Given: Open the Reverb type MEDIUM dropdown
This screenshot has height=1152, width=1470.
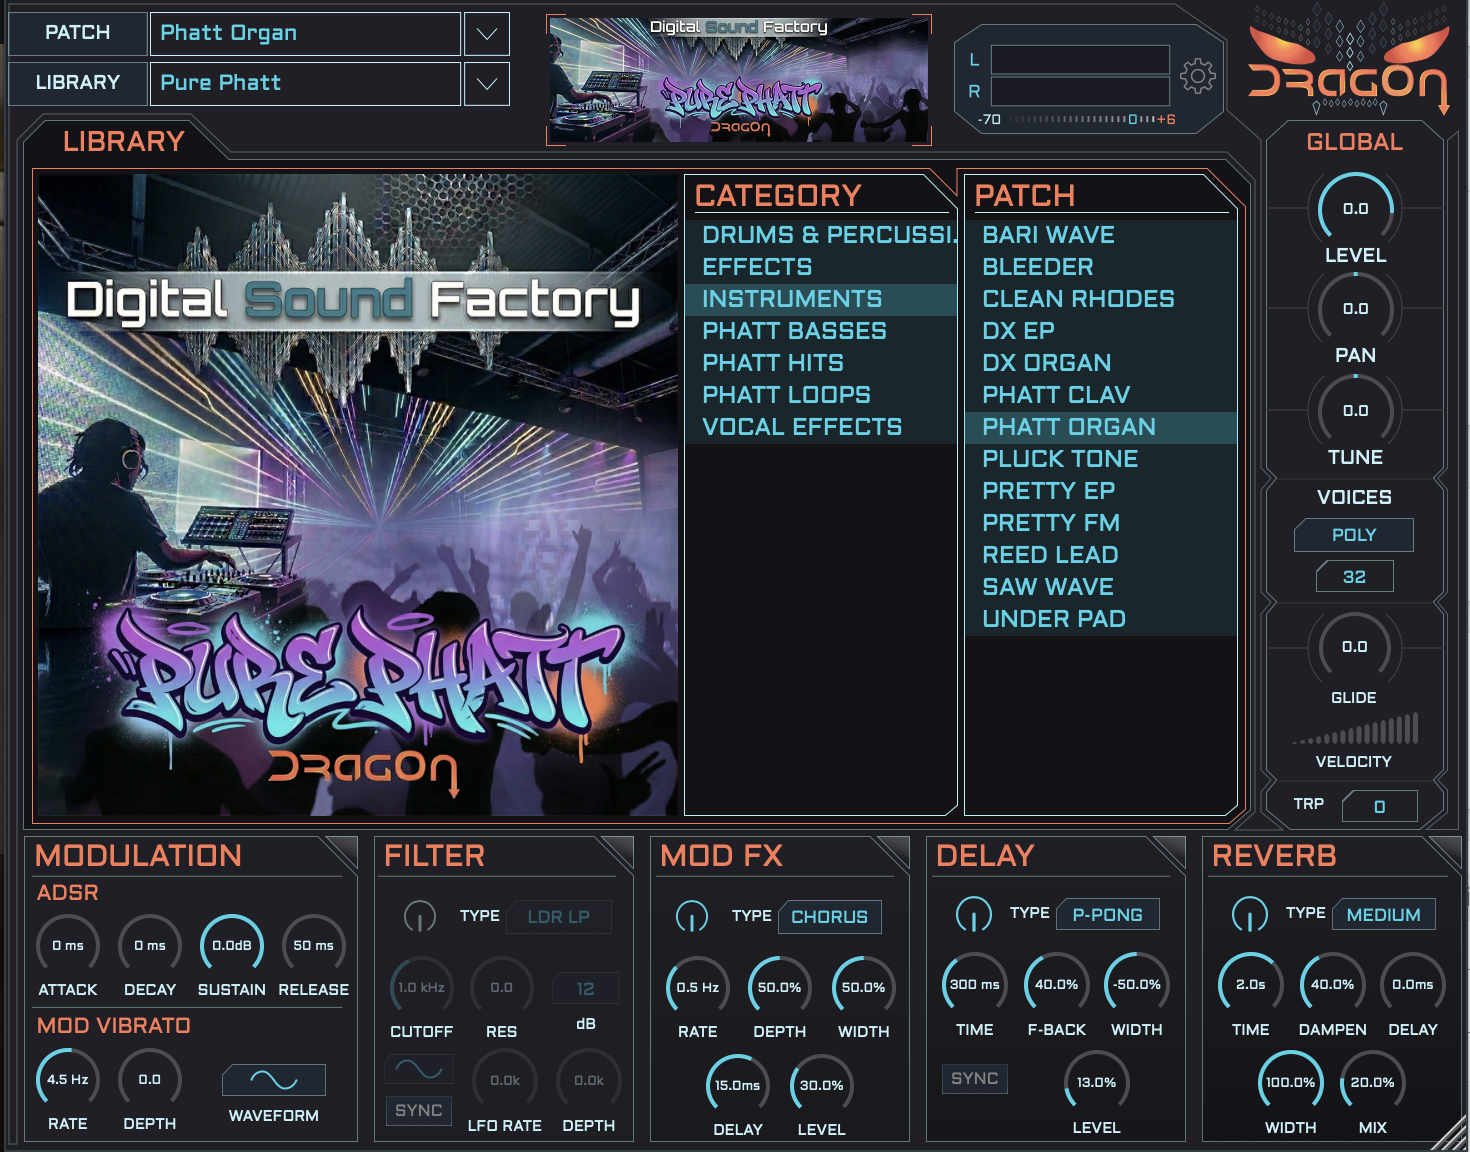Looking at the screenshot, I should (1384, 915).
